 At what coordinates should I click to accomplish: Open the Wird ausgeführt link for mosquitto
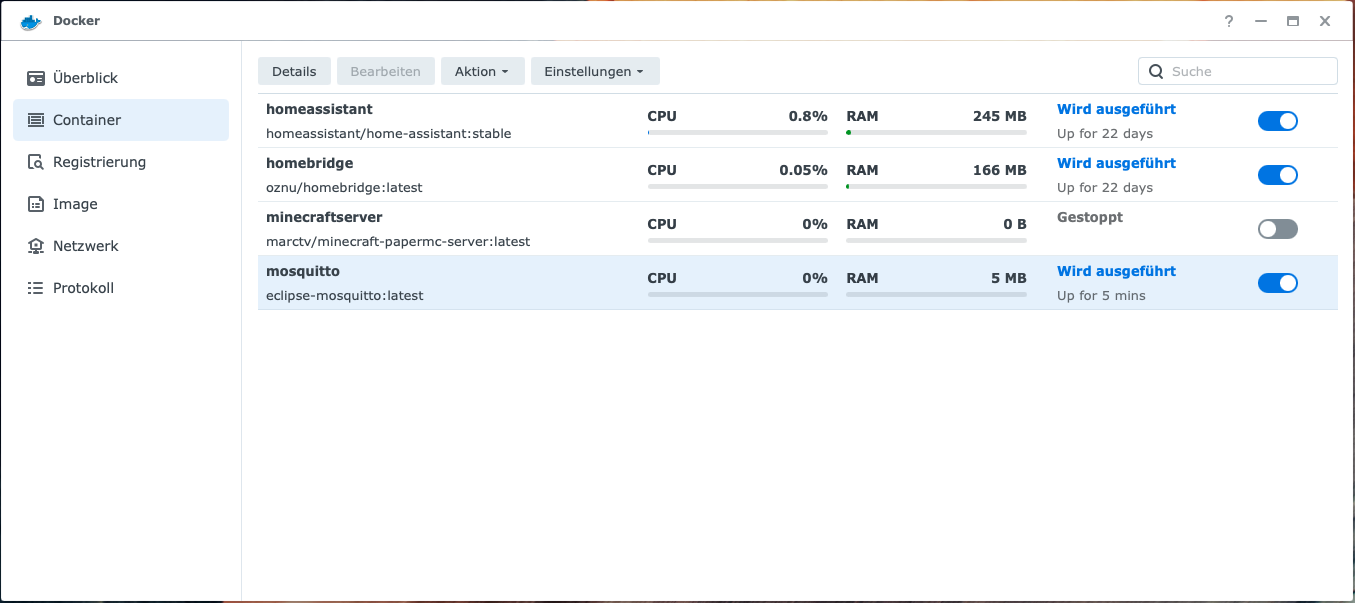coord(1116,271)
